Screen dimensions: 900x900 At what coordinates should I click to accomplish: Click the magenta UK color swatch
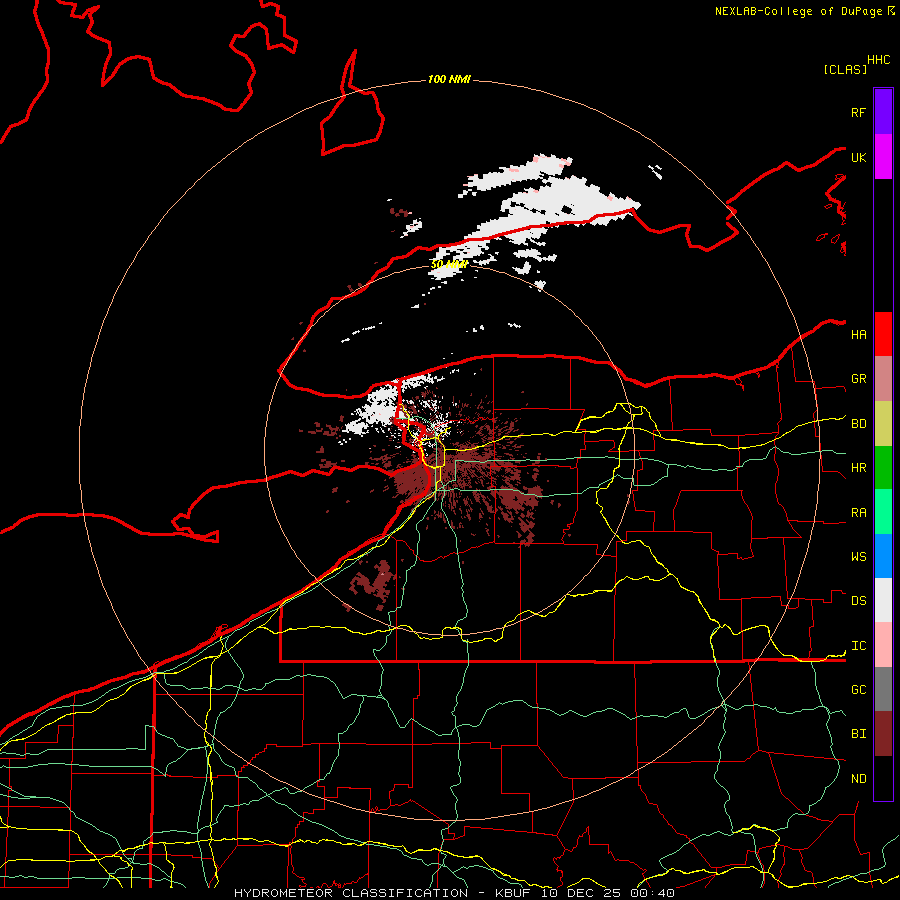pyautogui.click(x=883, y=157)
